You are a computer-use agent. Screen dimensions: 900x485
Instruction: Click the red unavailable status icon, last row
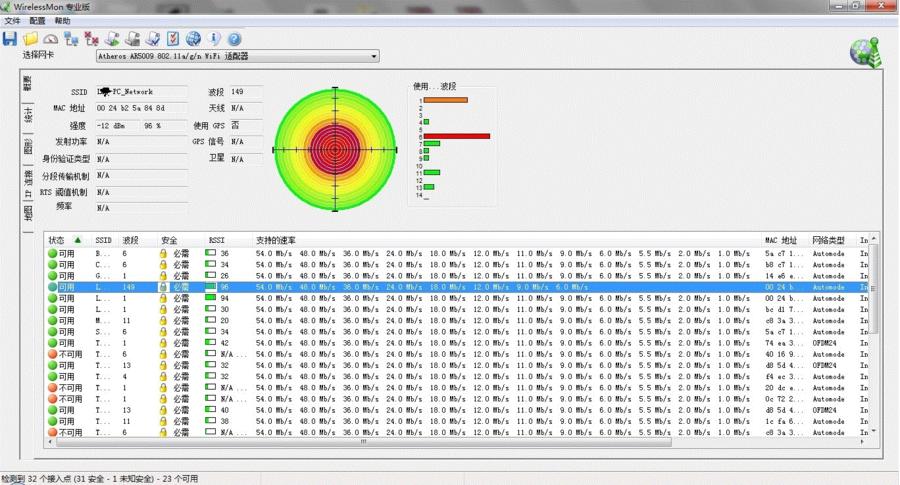click(52, 432)
